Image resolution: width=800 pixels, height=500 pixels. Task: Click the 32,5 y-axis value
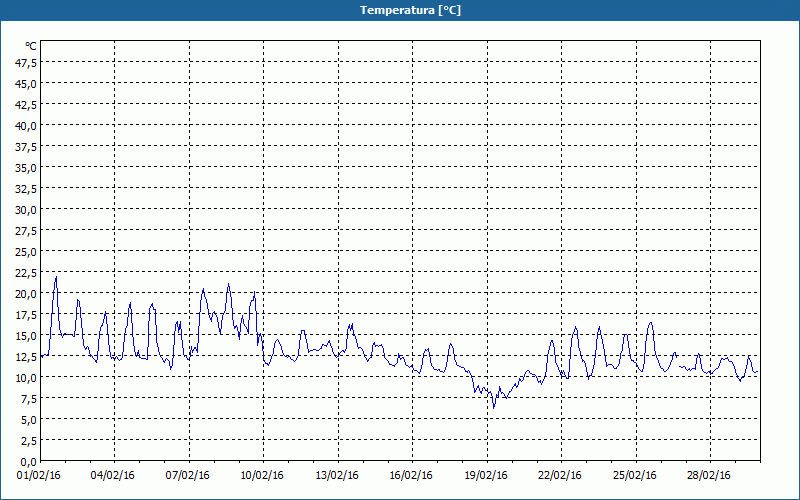click(26, 189)
